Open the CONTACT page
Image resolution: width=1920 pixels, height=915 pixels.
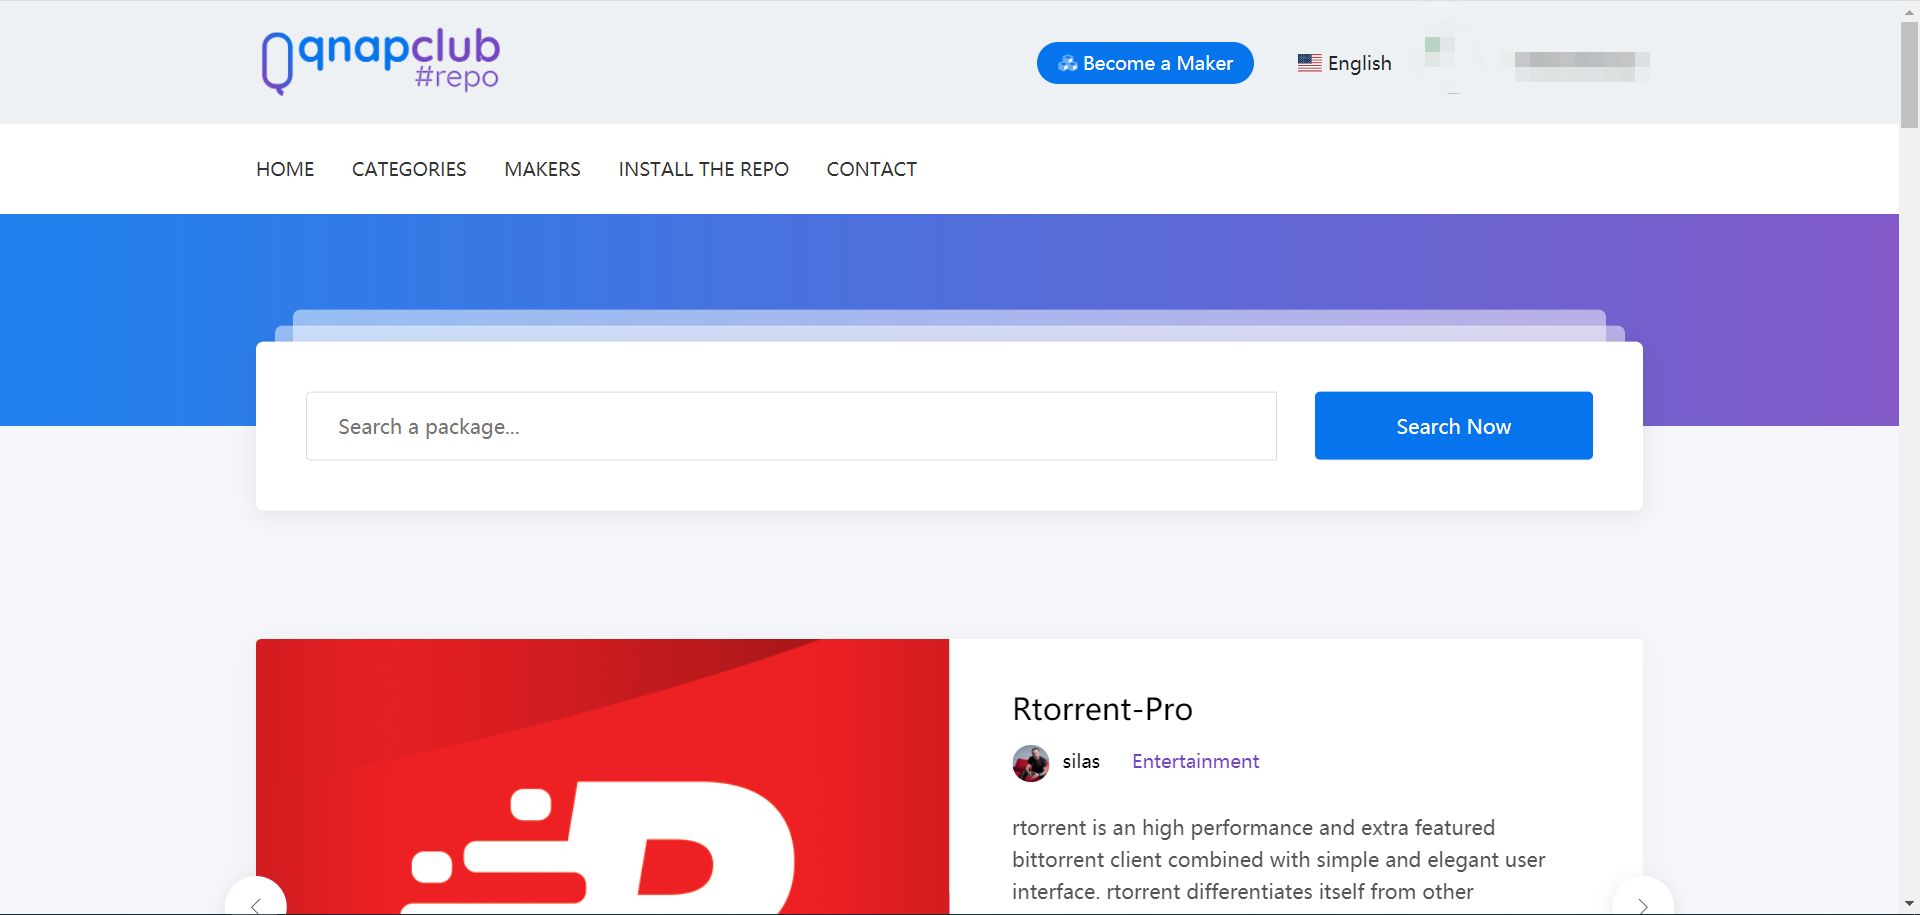(x=871, y=169)
